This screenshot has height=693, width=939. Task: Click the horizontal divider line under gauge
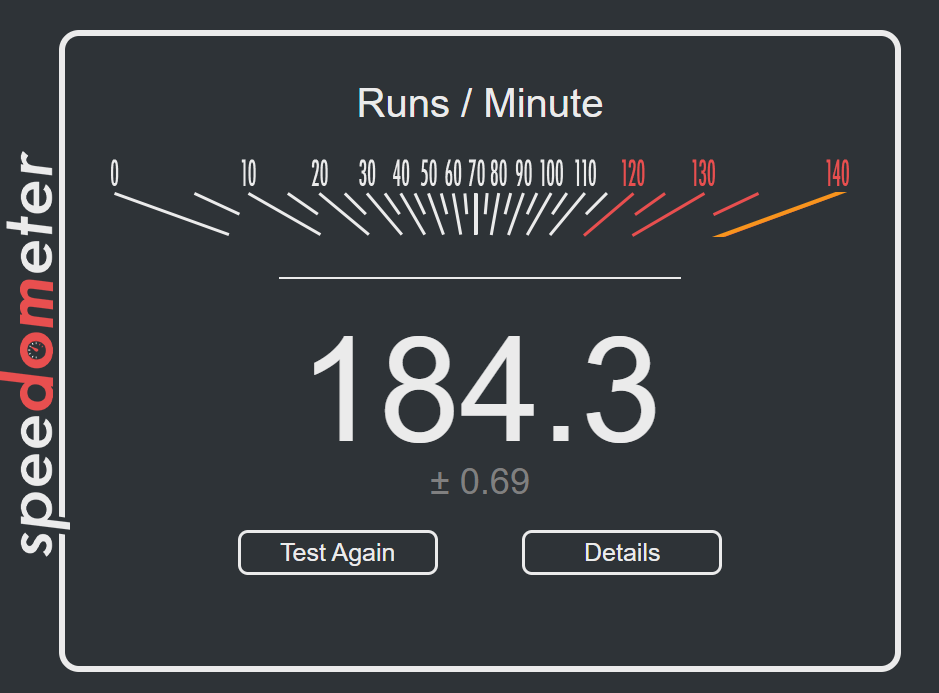(x=480, y=277)
